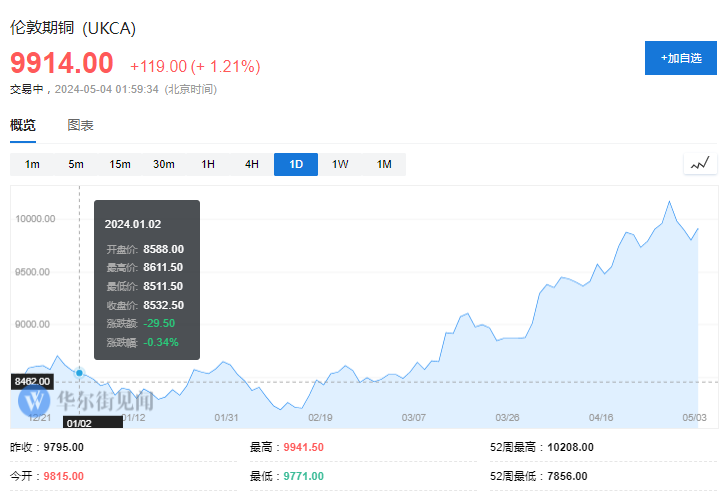Click the blue data point marker on chart
725x495 pixels.
[x=79, y=373]
